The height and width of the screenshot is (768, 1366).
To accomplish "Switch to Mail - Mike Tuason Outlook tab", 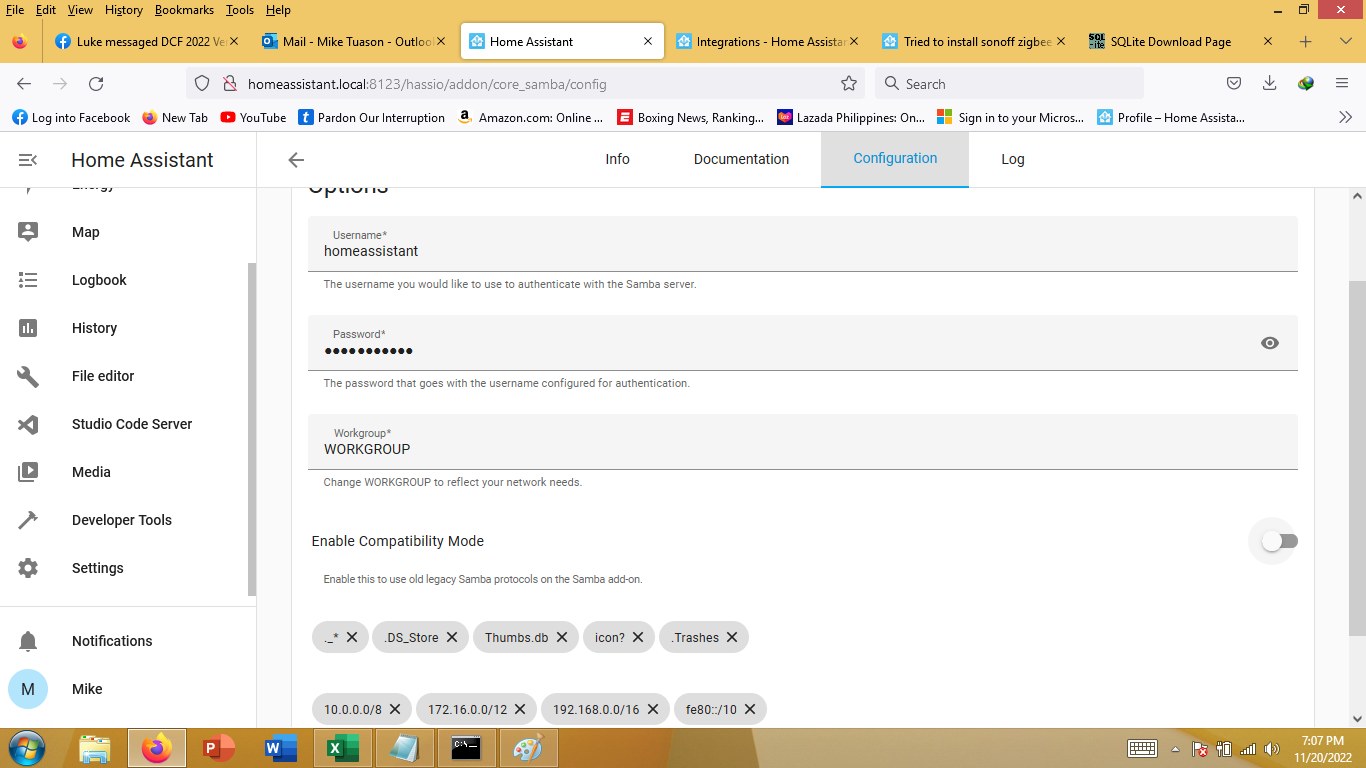I will click(351, 42).
